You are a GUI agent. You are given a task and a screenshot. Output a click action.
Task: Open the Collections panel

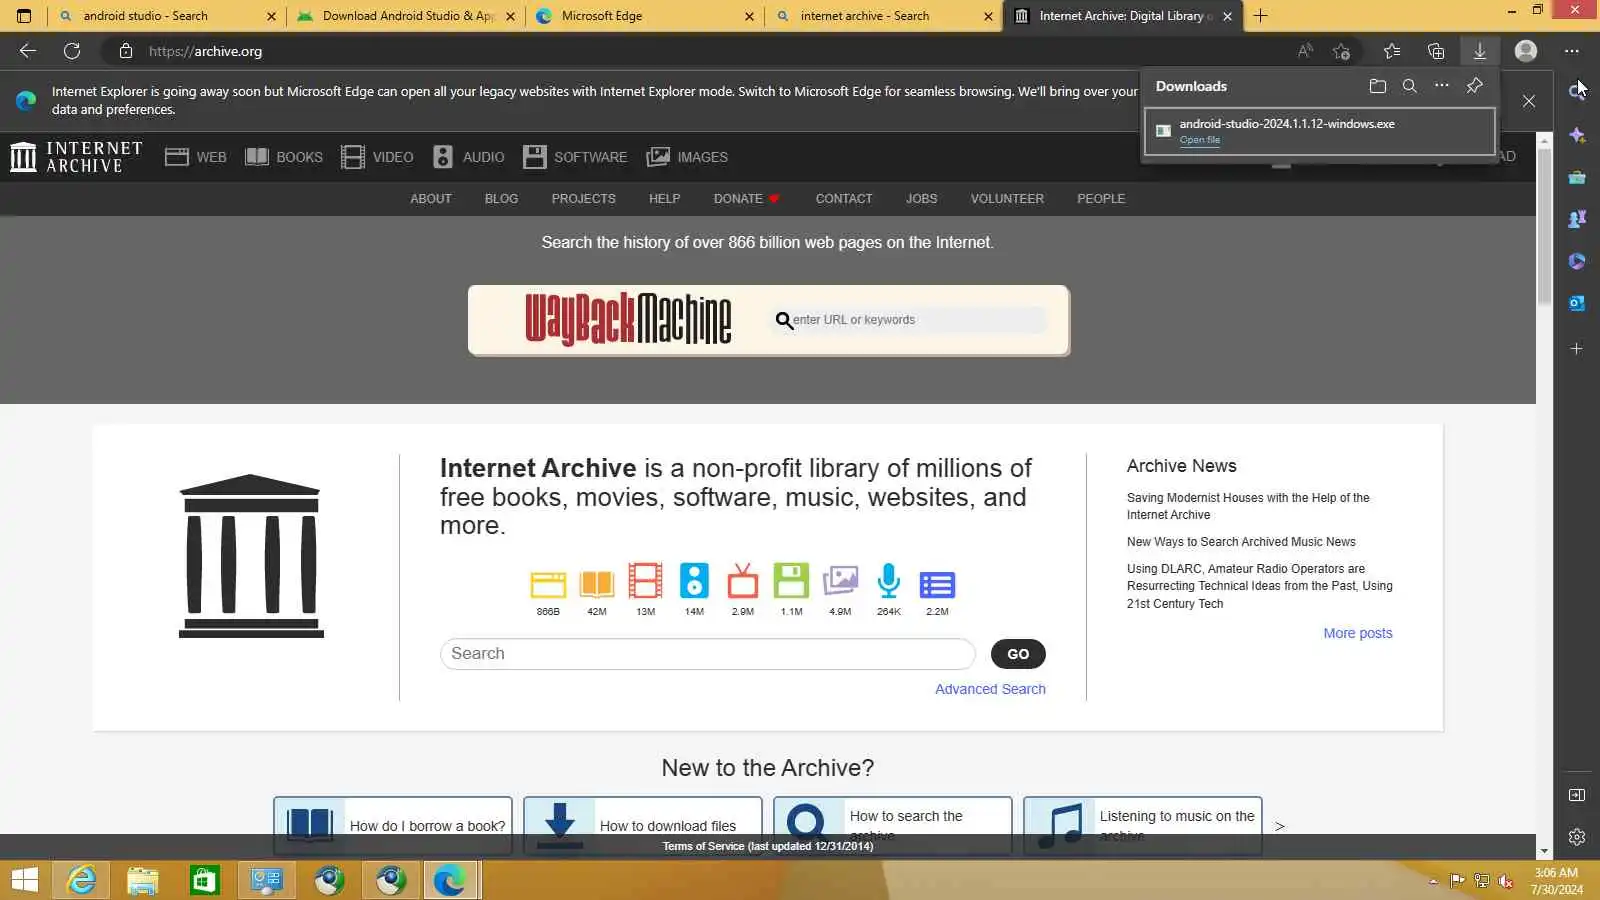(1436, 51)
